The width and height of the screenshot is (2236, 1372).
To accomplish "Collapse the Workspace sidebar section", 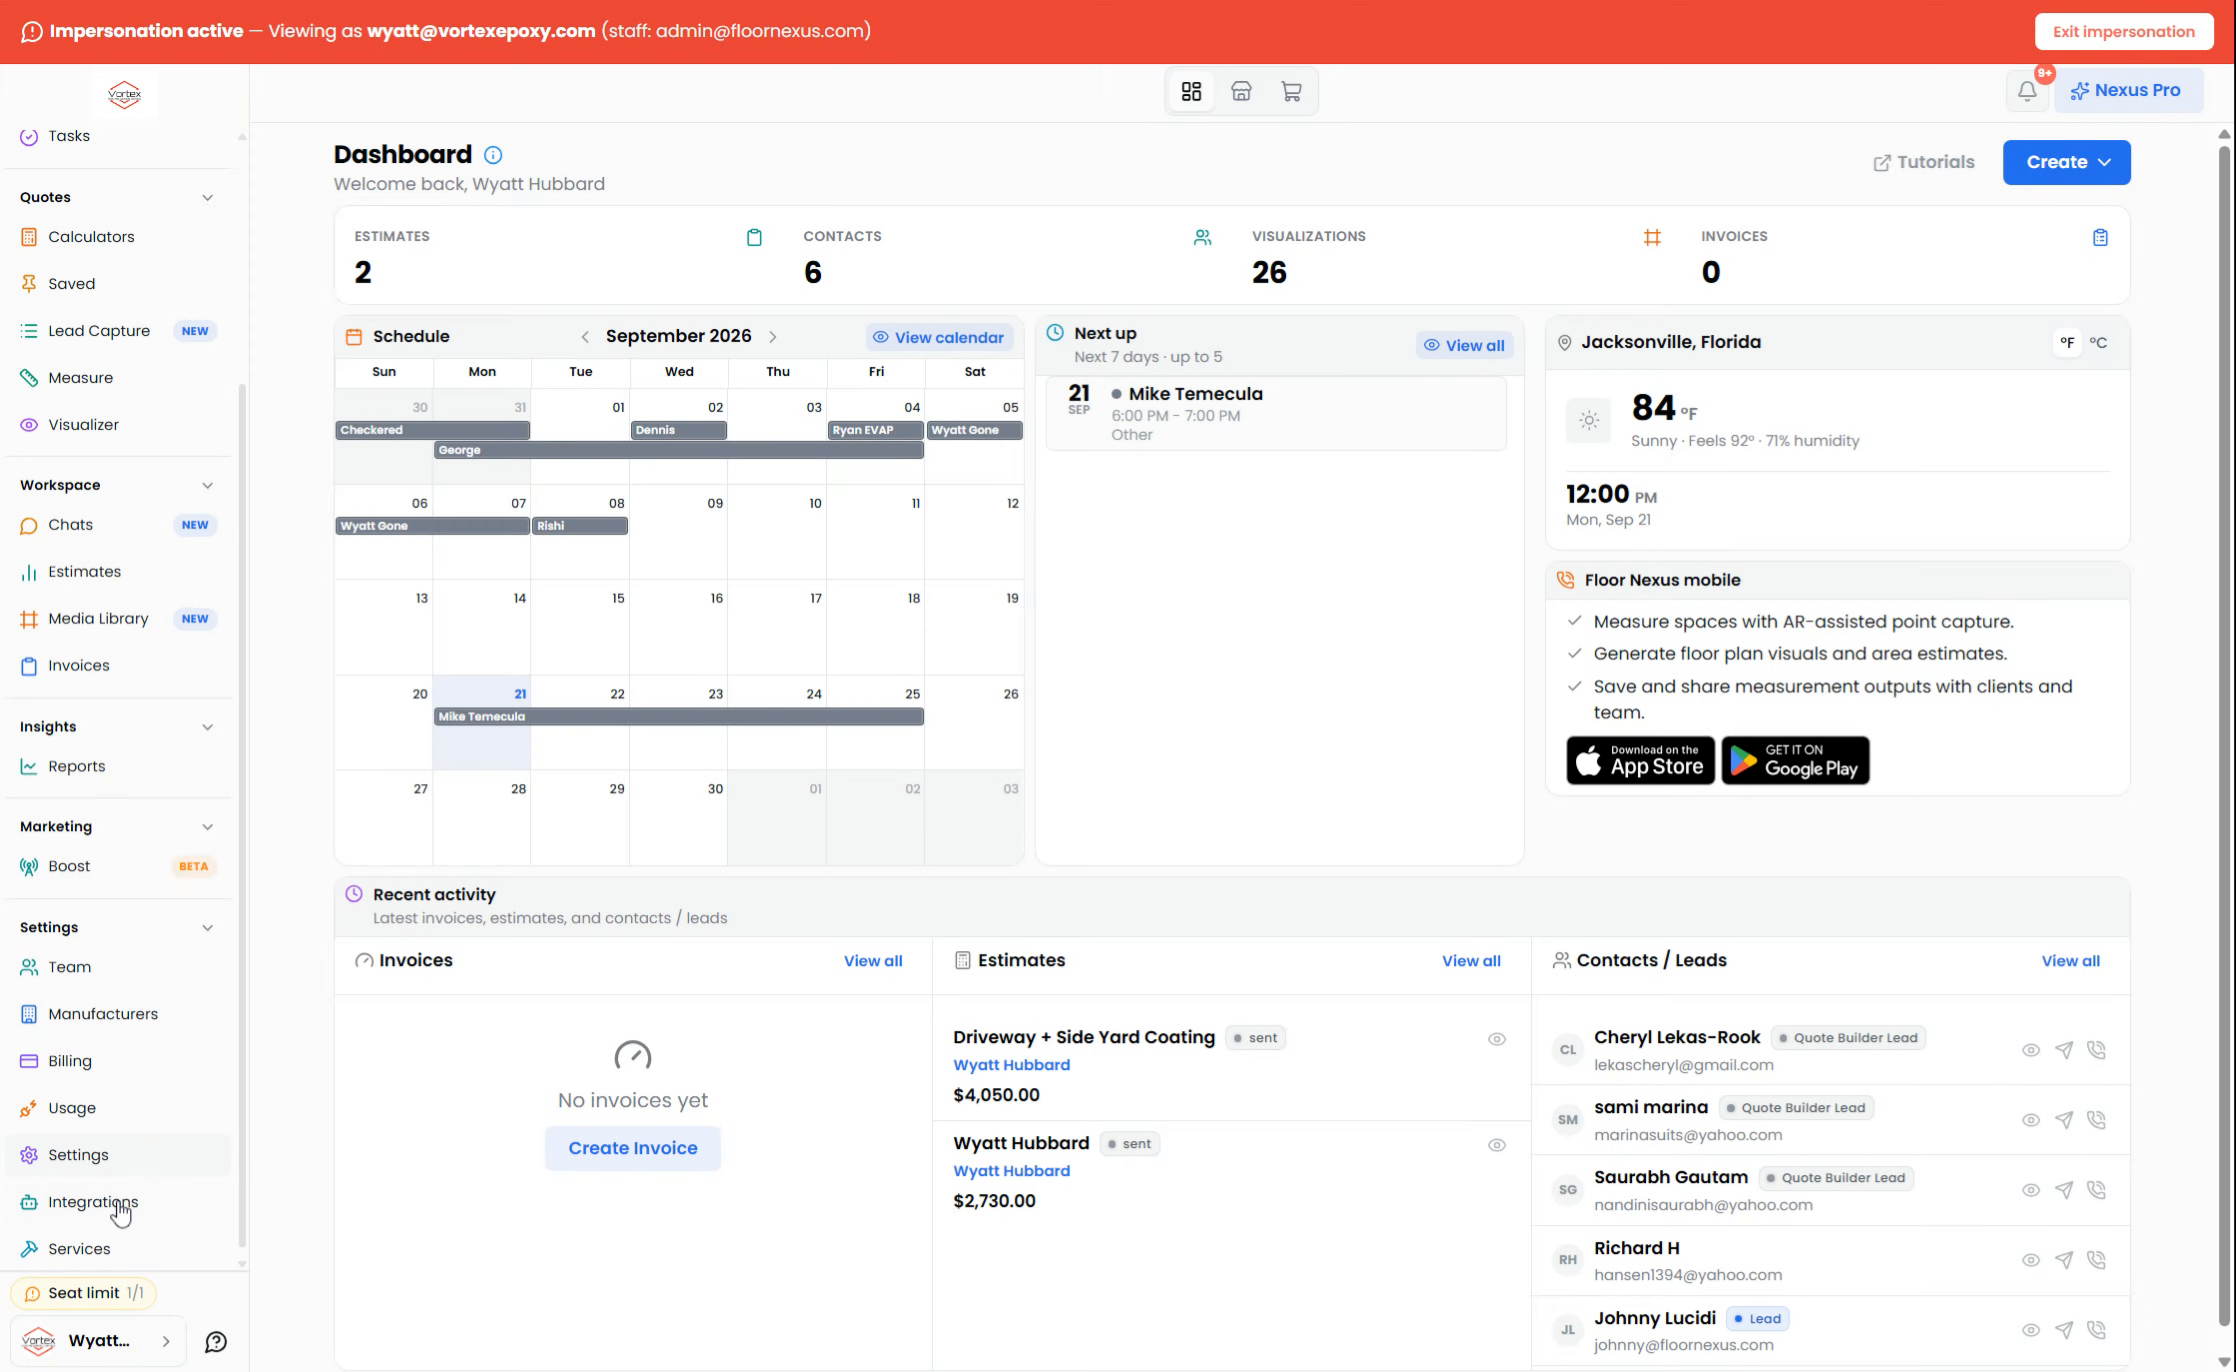I will (207, 486).
